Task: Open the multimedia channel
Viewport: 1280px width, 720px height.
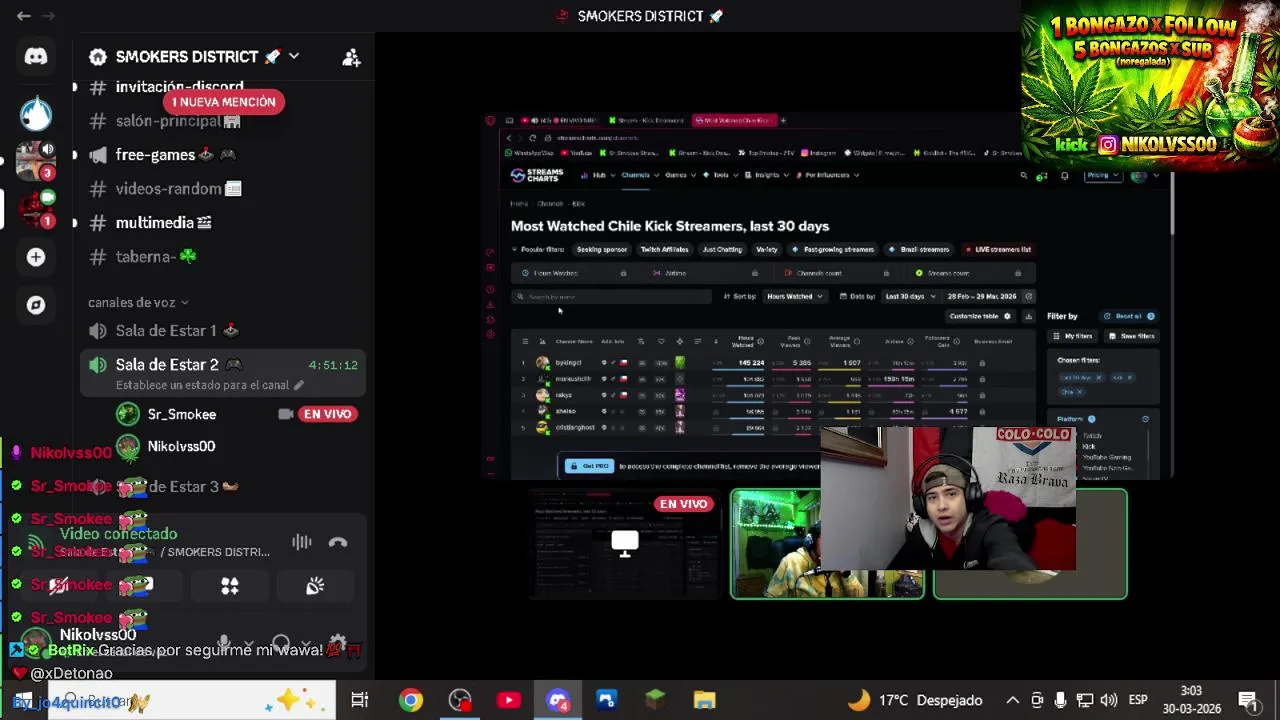Action: pos(163,223)
